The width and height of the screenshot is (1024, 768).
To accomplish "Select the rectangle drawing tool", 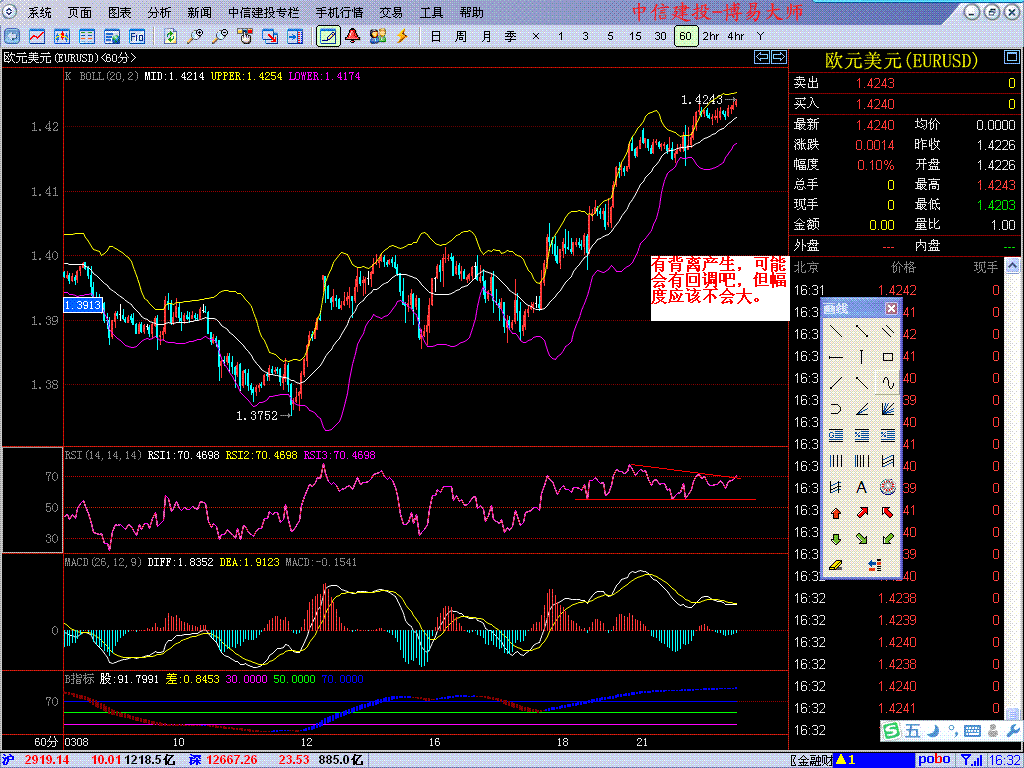I will [888, 357].
